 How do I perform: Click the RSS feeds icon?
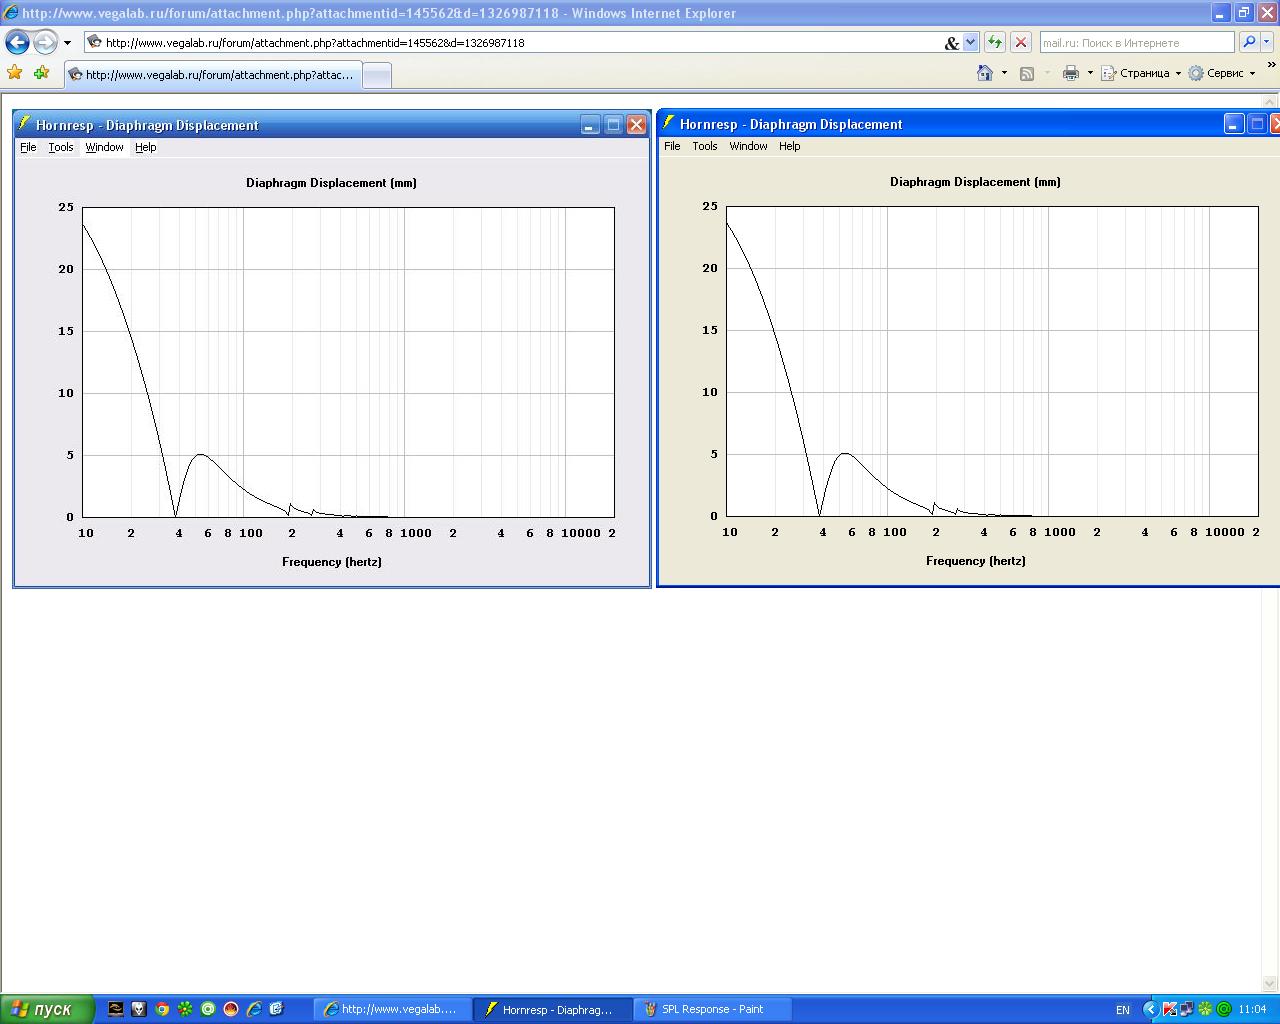(x=1026, y=73)
